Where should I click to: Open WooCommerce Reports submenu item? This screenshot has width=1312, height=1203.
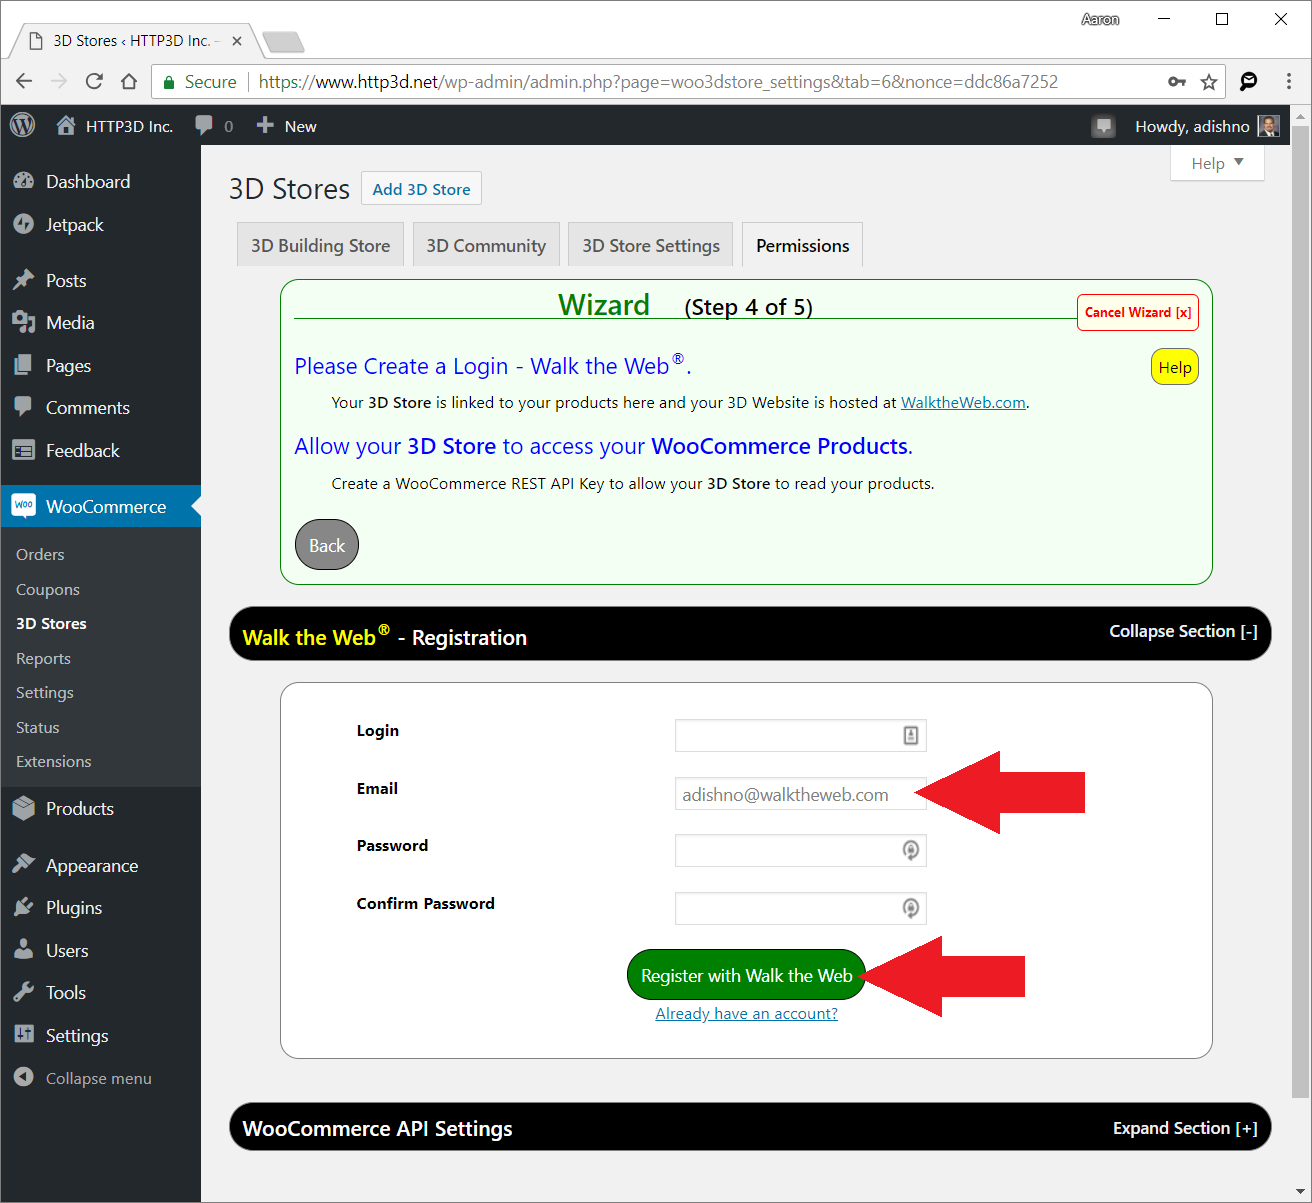(43, 658)
